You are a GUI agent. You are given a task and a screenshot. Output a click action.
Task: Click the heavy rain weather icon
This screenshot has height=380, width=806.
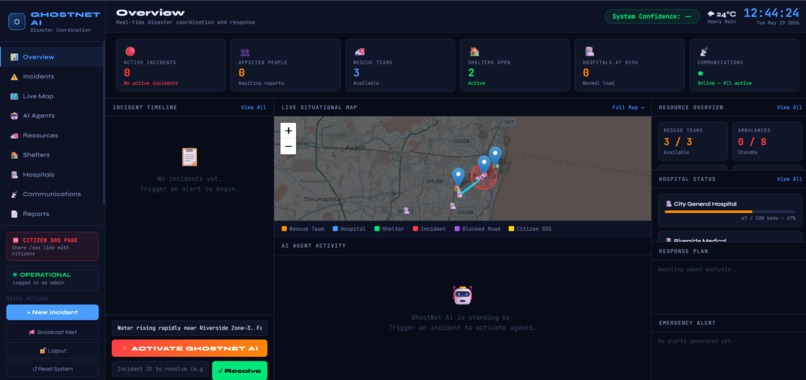pos(711,14)
